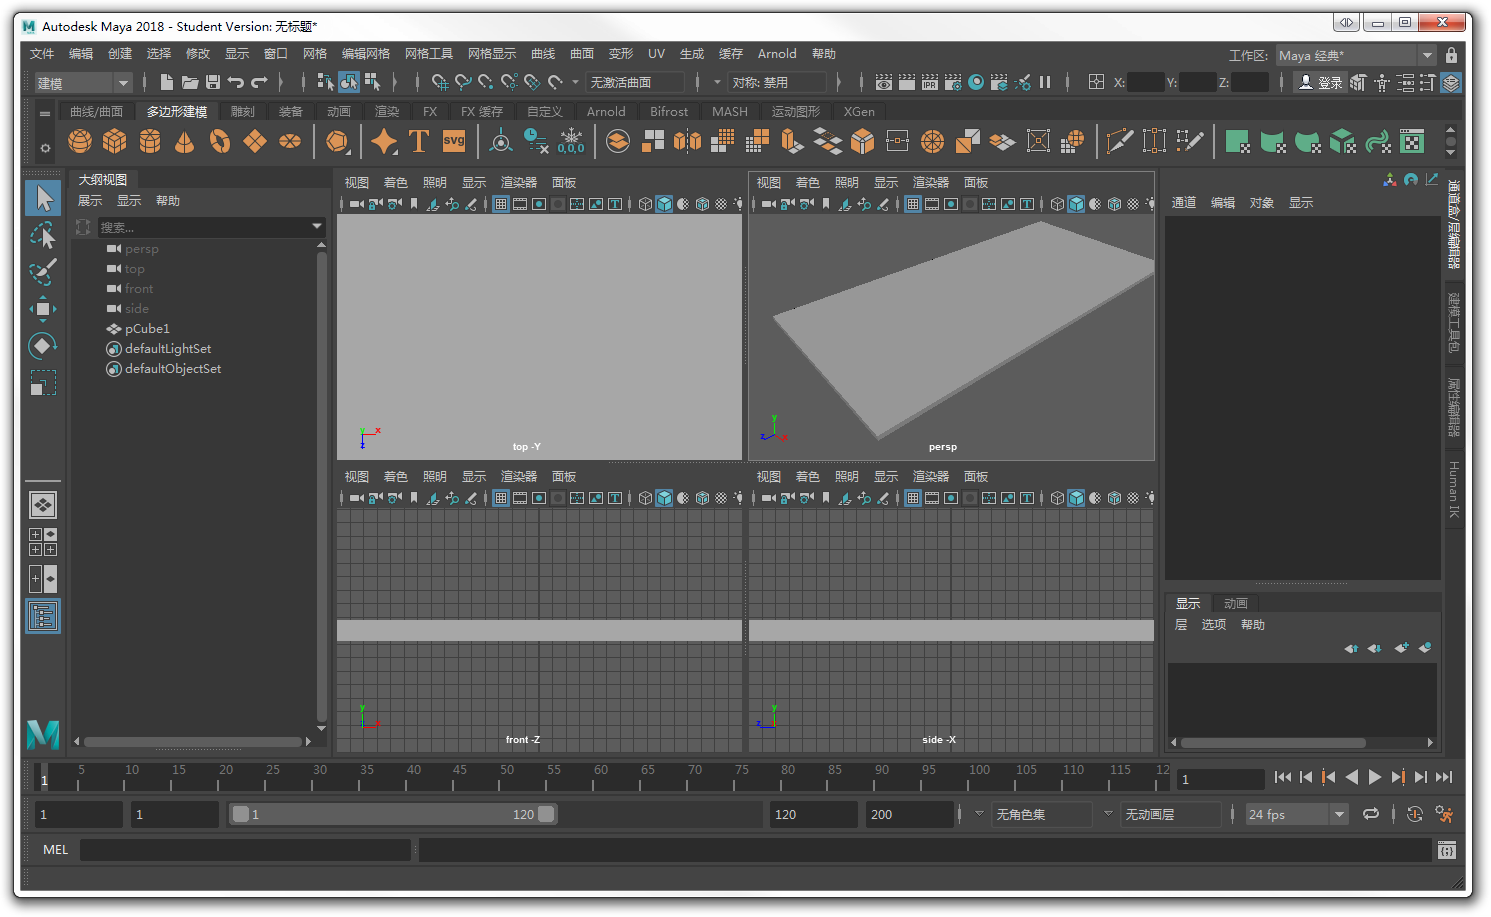Select pCube1 in the Outliner
This screenshot has width=1491, height=917.
point(147,329)
